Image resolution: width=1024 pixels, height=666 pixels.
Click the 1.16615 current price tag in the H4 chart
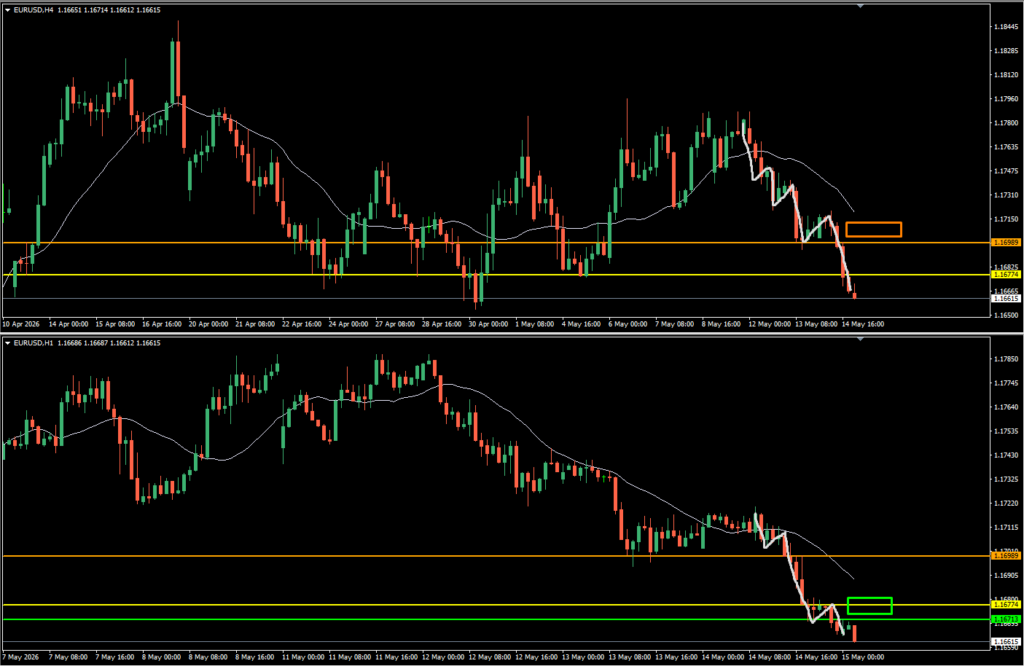(1006, 298)
